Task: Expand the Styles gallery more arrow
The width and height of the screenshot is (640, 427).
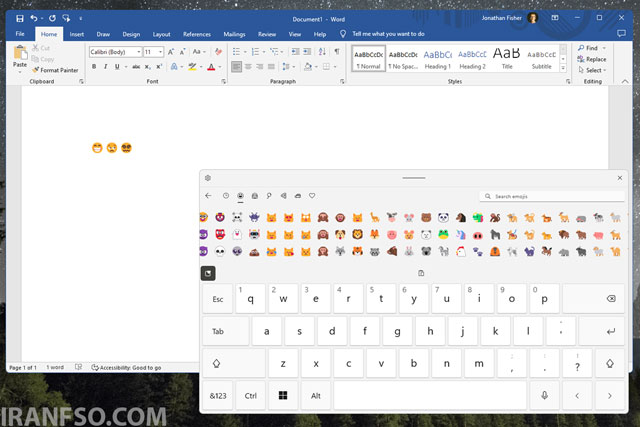Action: point(563,69)
